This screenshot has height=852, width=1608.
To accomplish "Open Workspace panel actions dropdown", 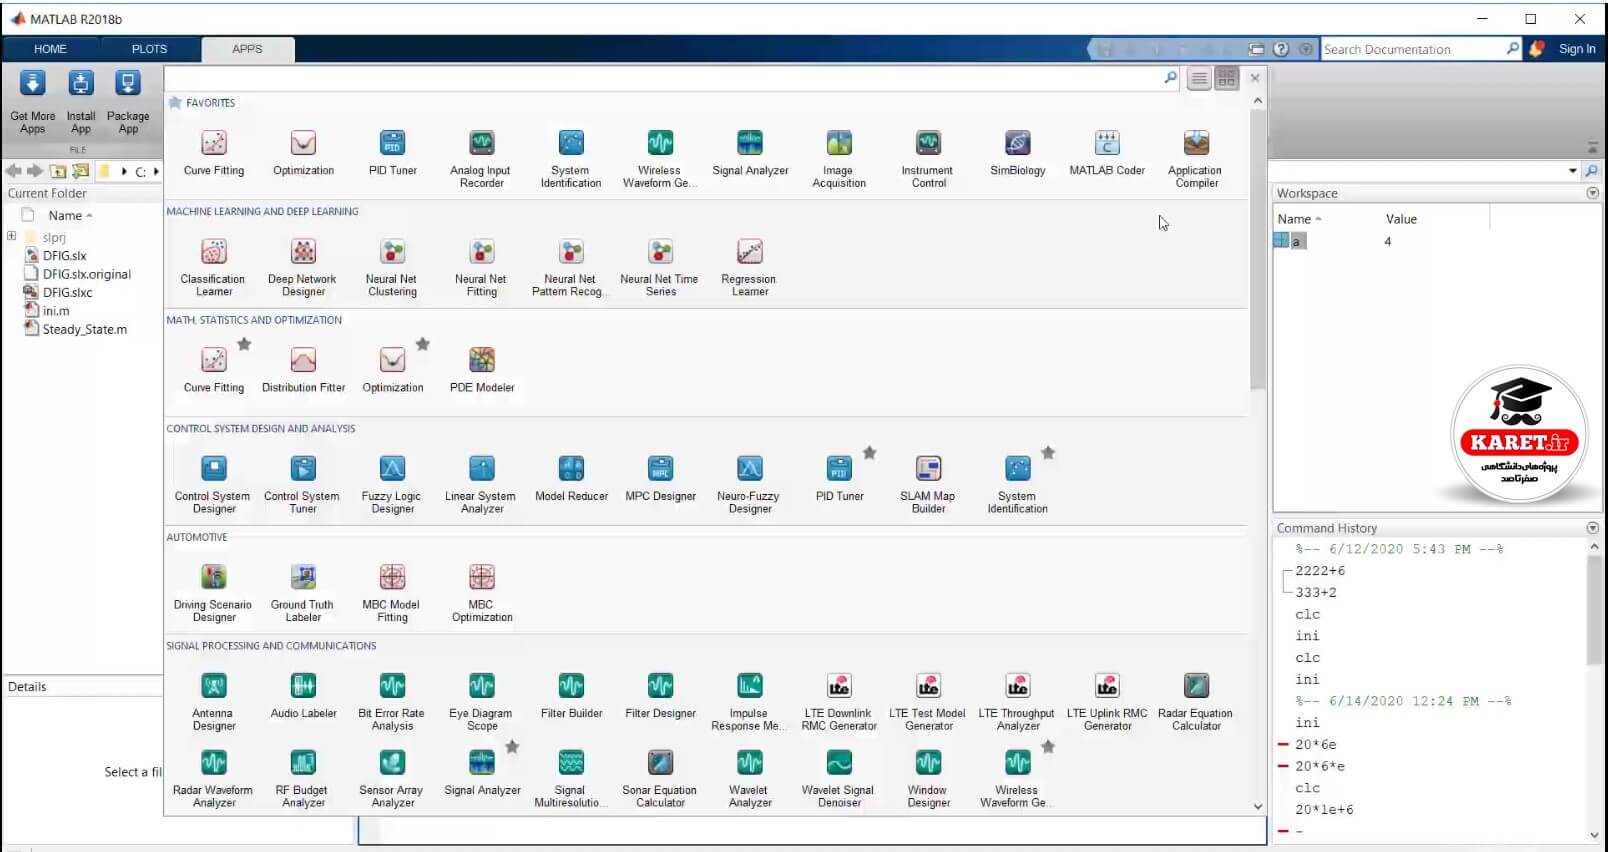I will [1592, 193].
